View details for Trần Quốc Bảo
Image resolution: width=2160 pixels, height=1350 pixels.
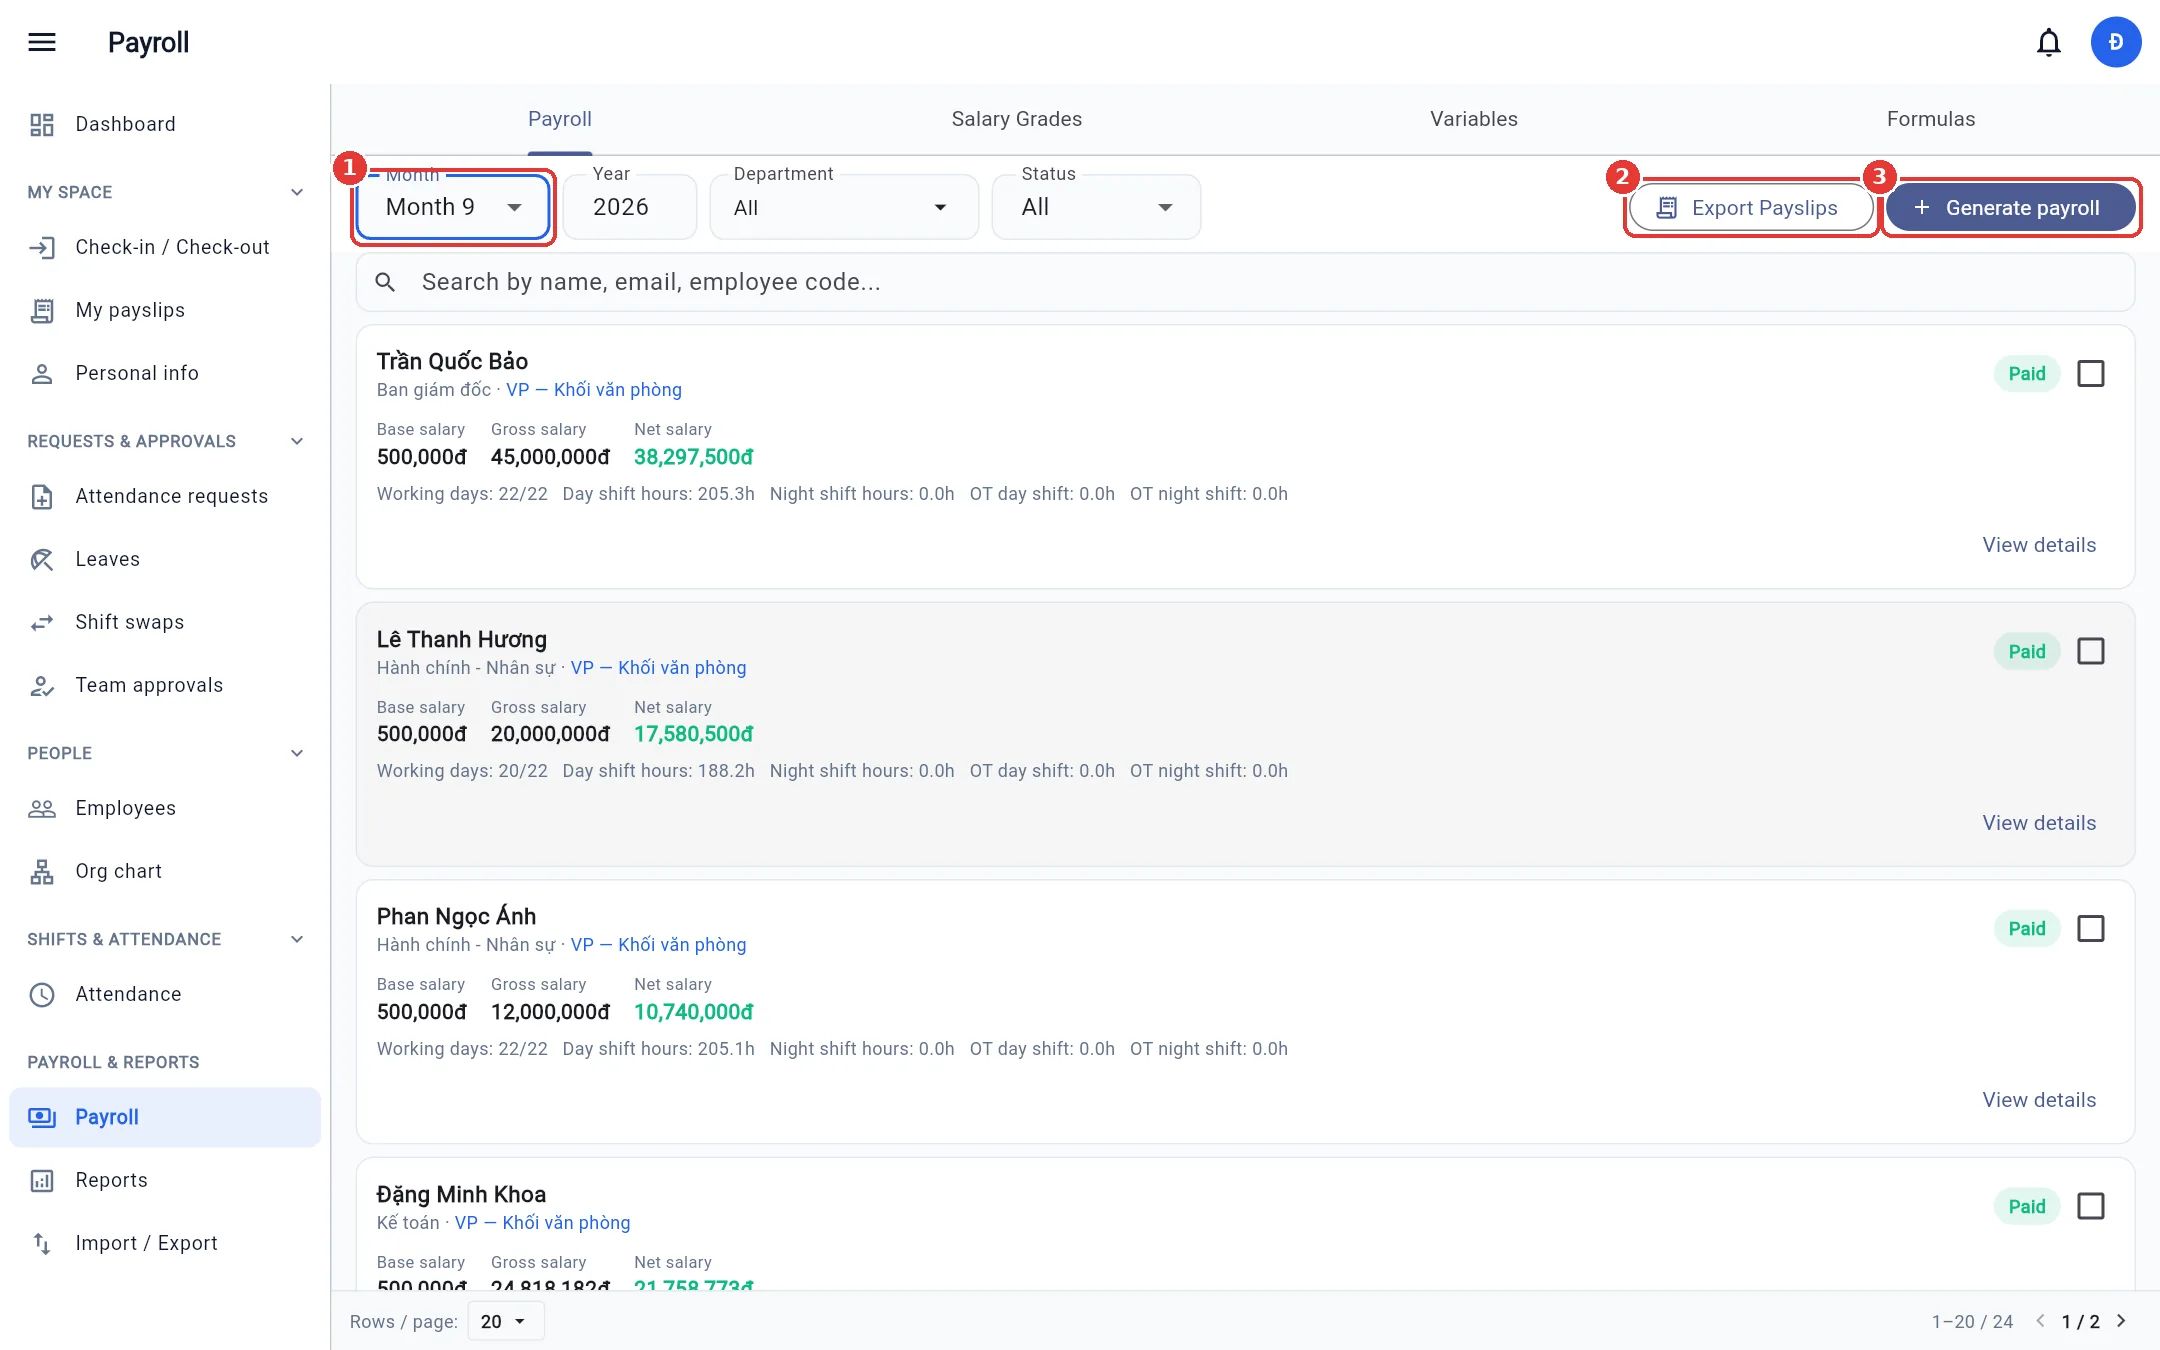(x=2039, y=545)
